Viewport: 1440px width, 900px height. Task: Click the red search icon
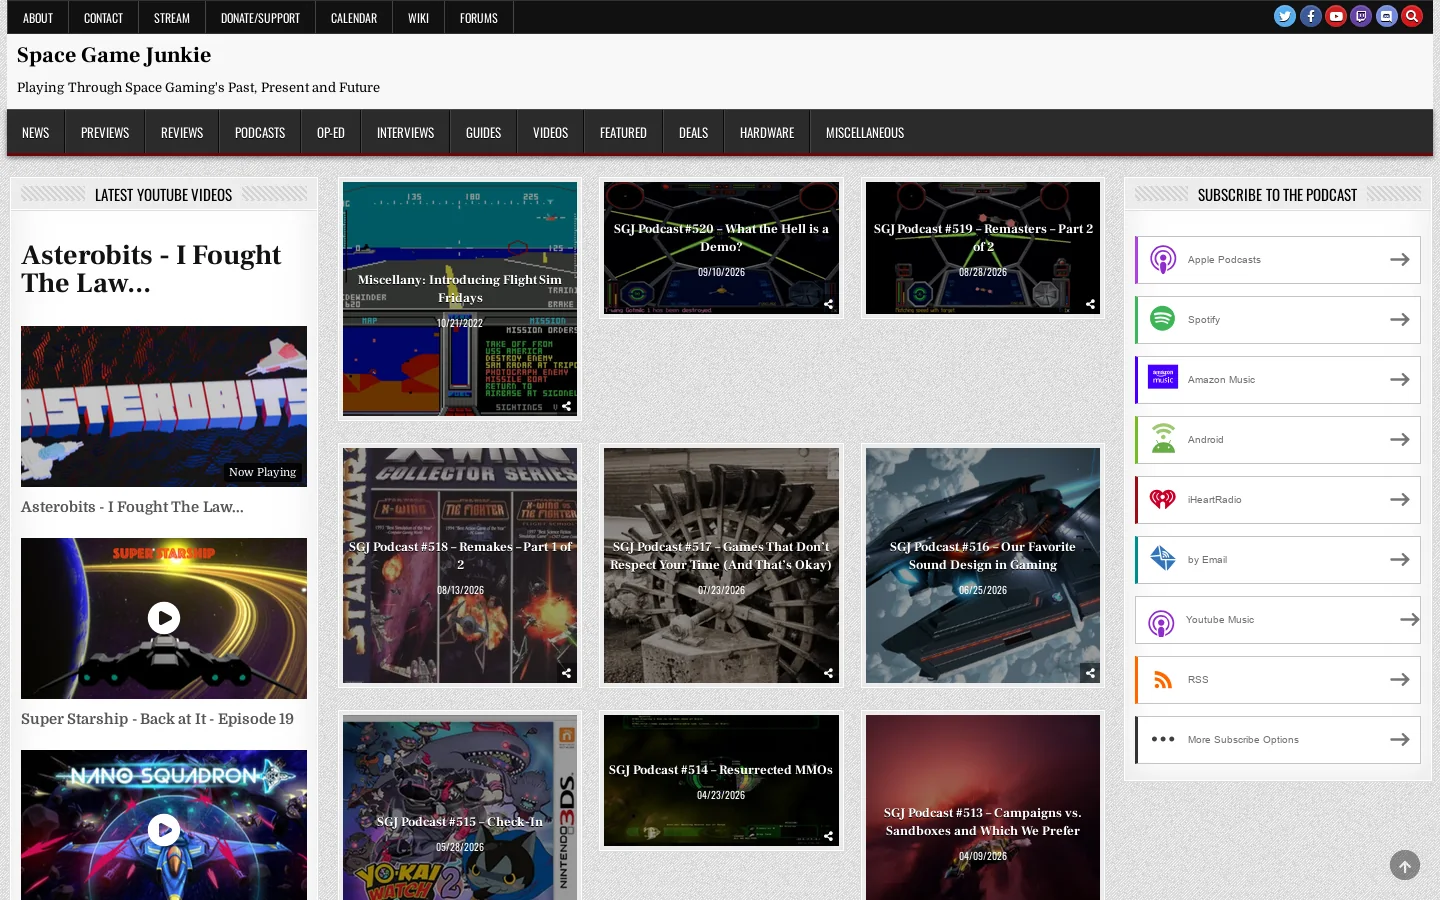pyautogui.click(x=1411, y=16)
